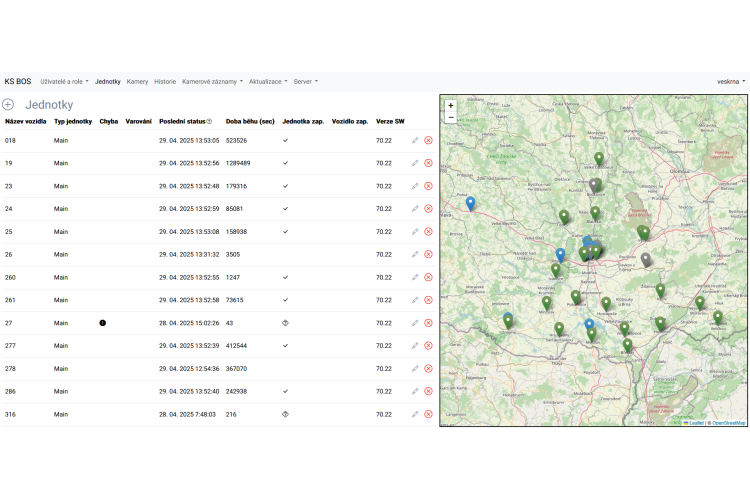Open the veskrna user dropdown
Image resolution: width=750 pixels, height=500 pixels.
pyautogui.click(x=731, y=82)
